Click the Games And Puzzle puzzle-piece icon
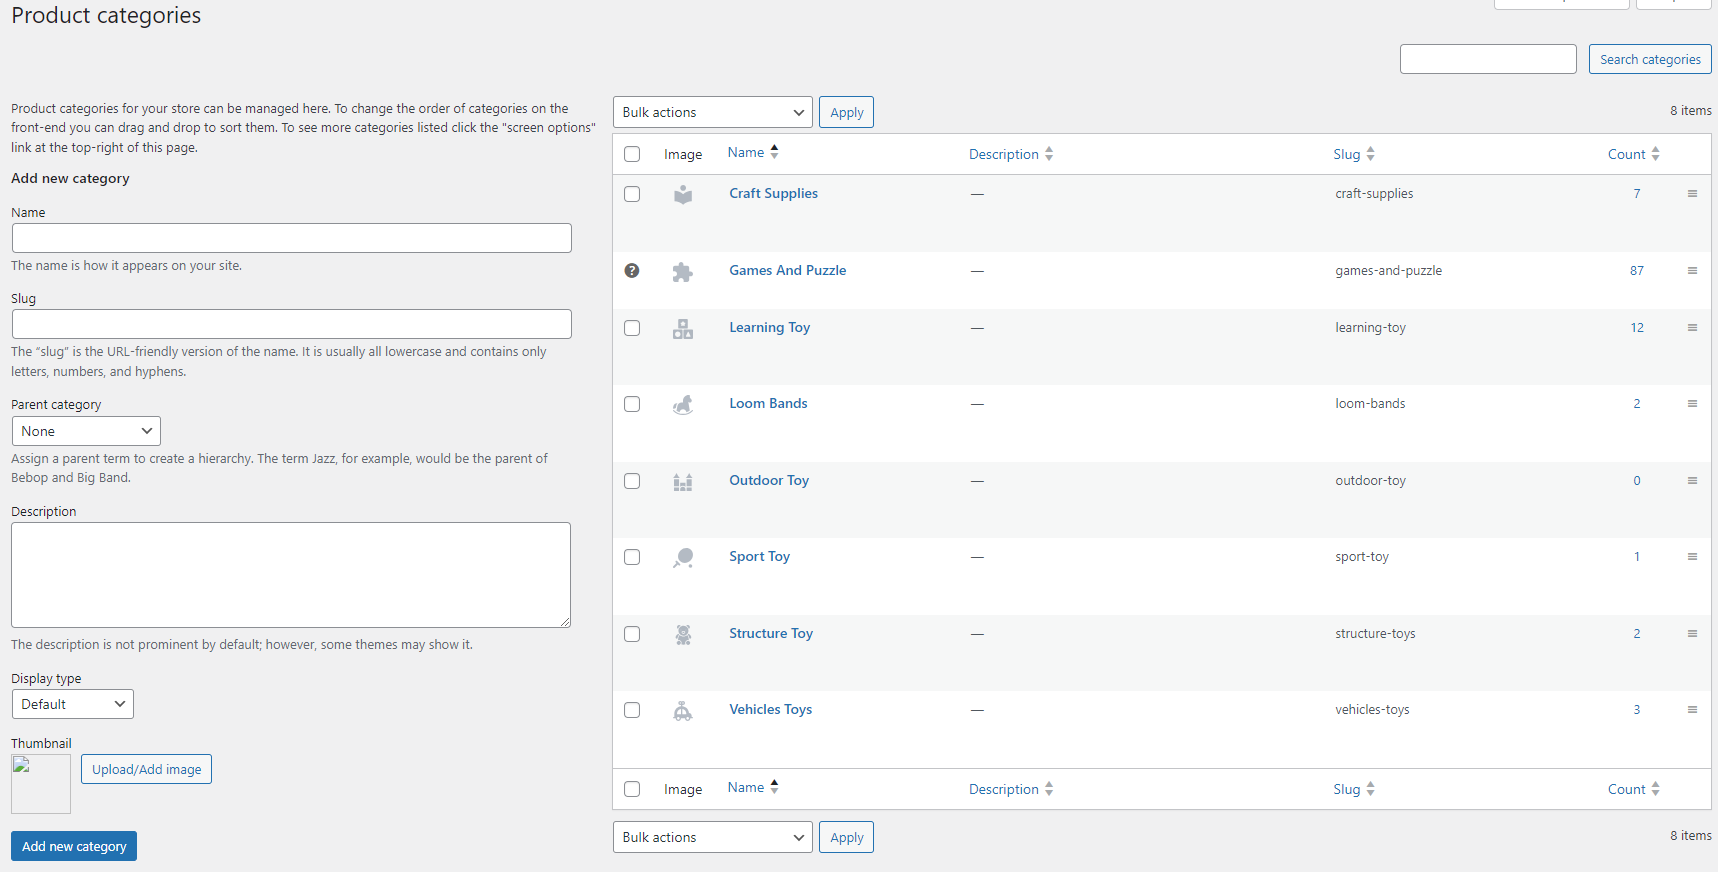 [683, 272]
